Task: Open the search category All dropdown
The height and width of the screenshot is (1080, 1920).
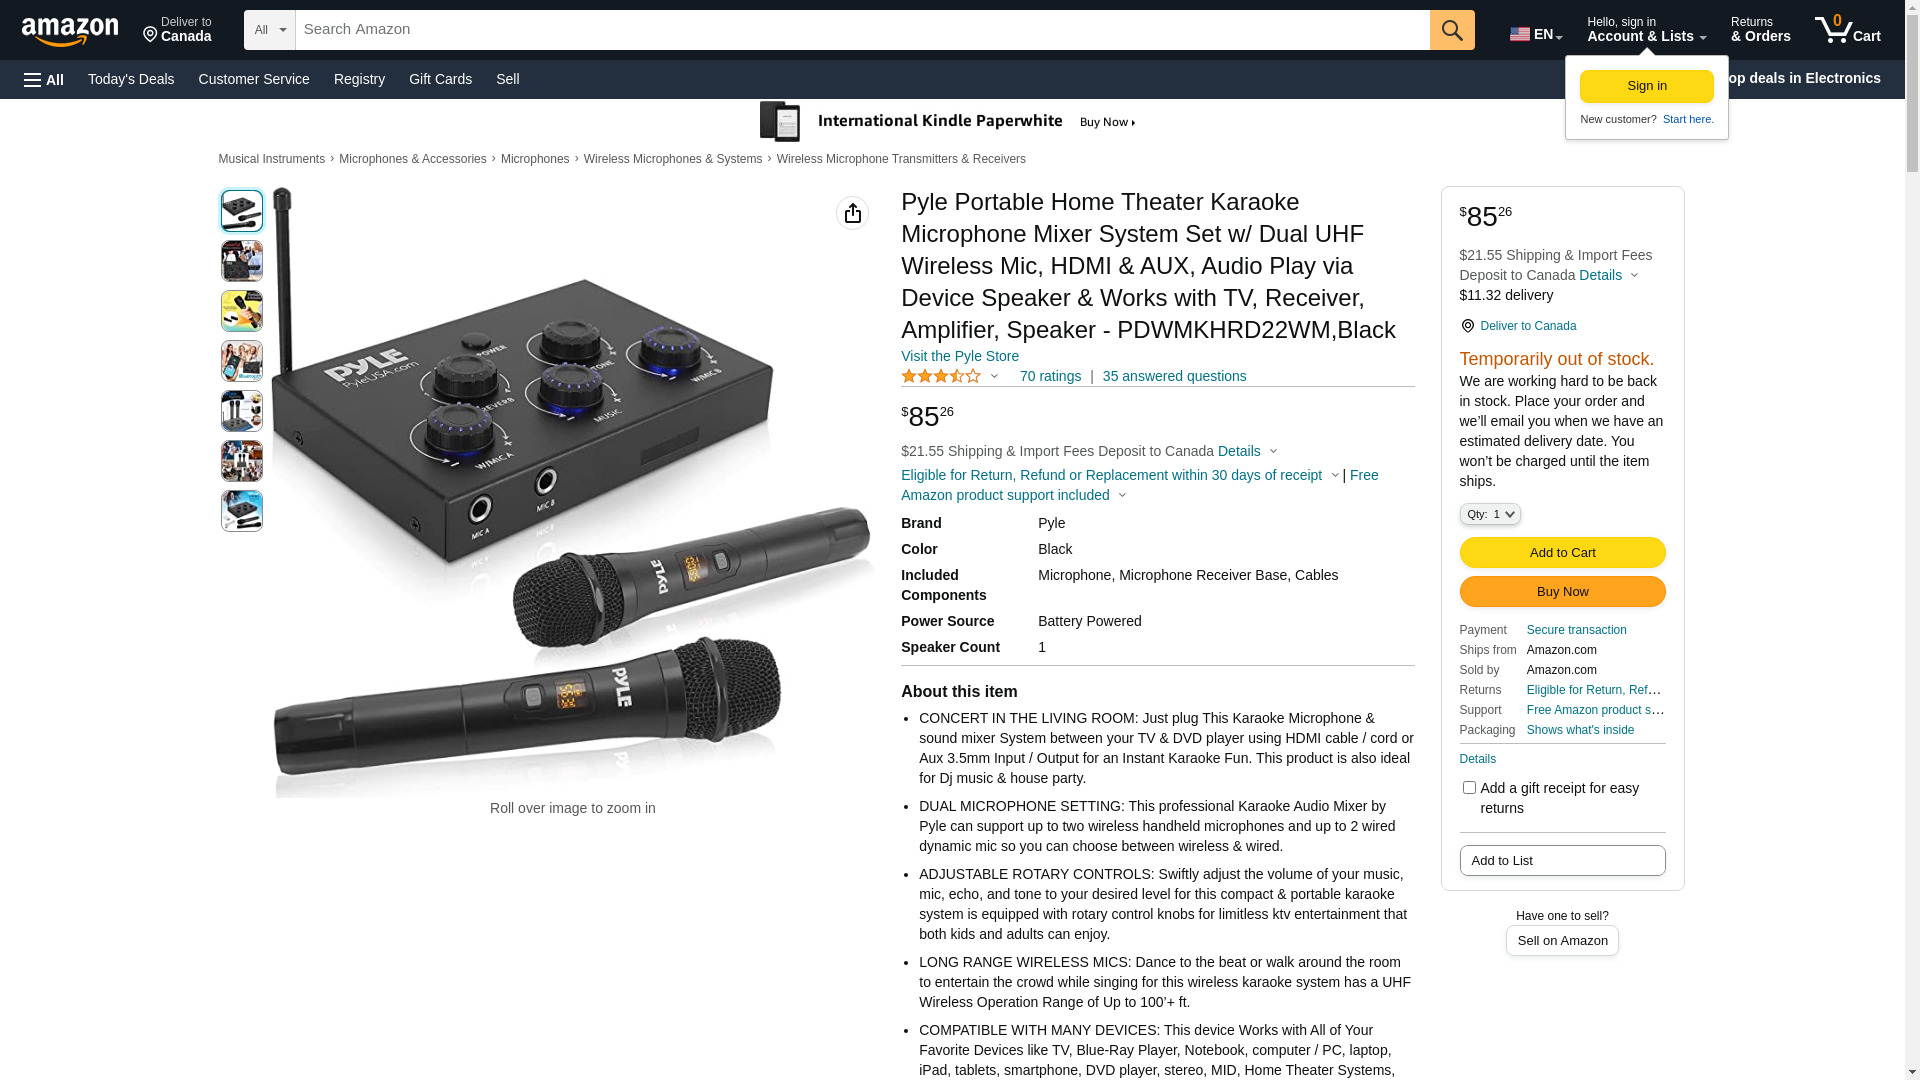Action: tap(270, 30)
